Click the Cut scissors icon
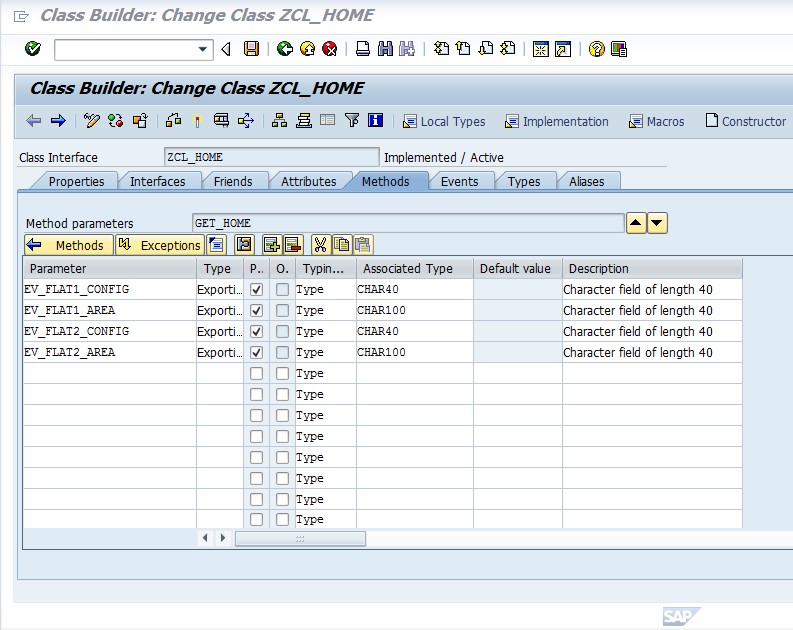The width and height of the screenshot is (793, 630). tap(320, 245)
